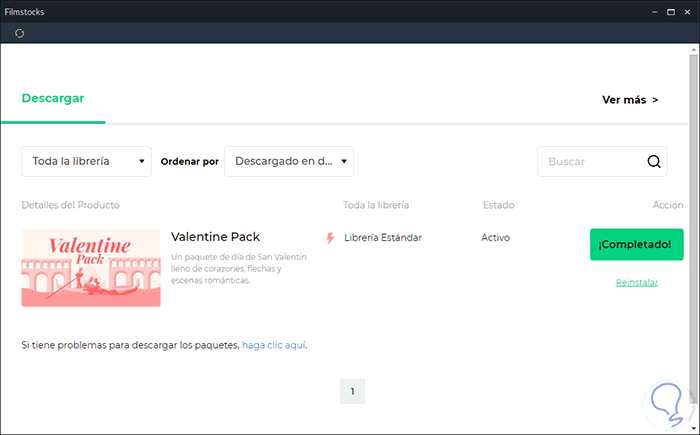Click the Reinstalar link
Screen dimensions: 700x435
[x=637, y=282]
